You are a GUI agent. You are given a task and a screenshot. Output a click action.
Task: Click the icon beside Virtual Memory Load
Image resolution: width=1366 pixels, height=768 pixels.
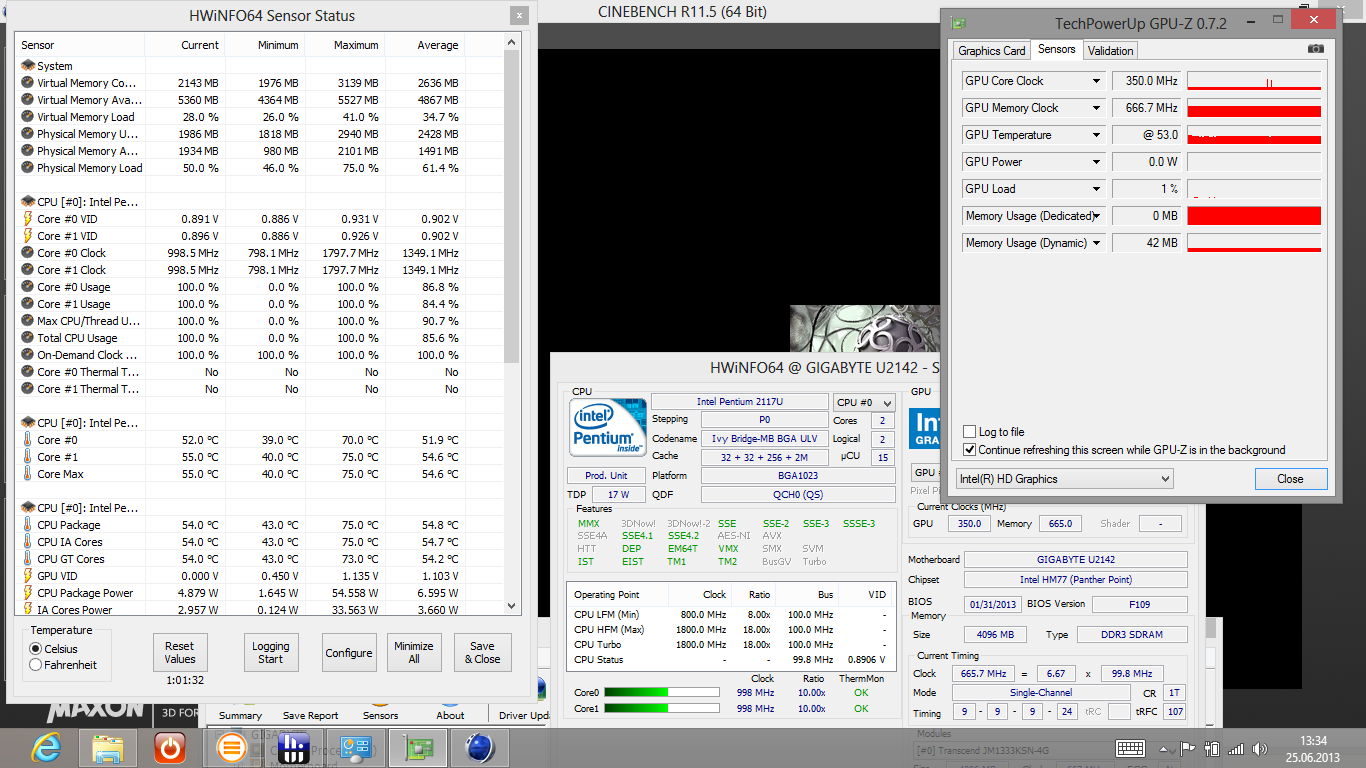[x=28, y=117]
